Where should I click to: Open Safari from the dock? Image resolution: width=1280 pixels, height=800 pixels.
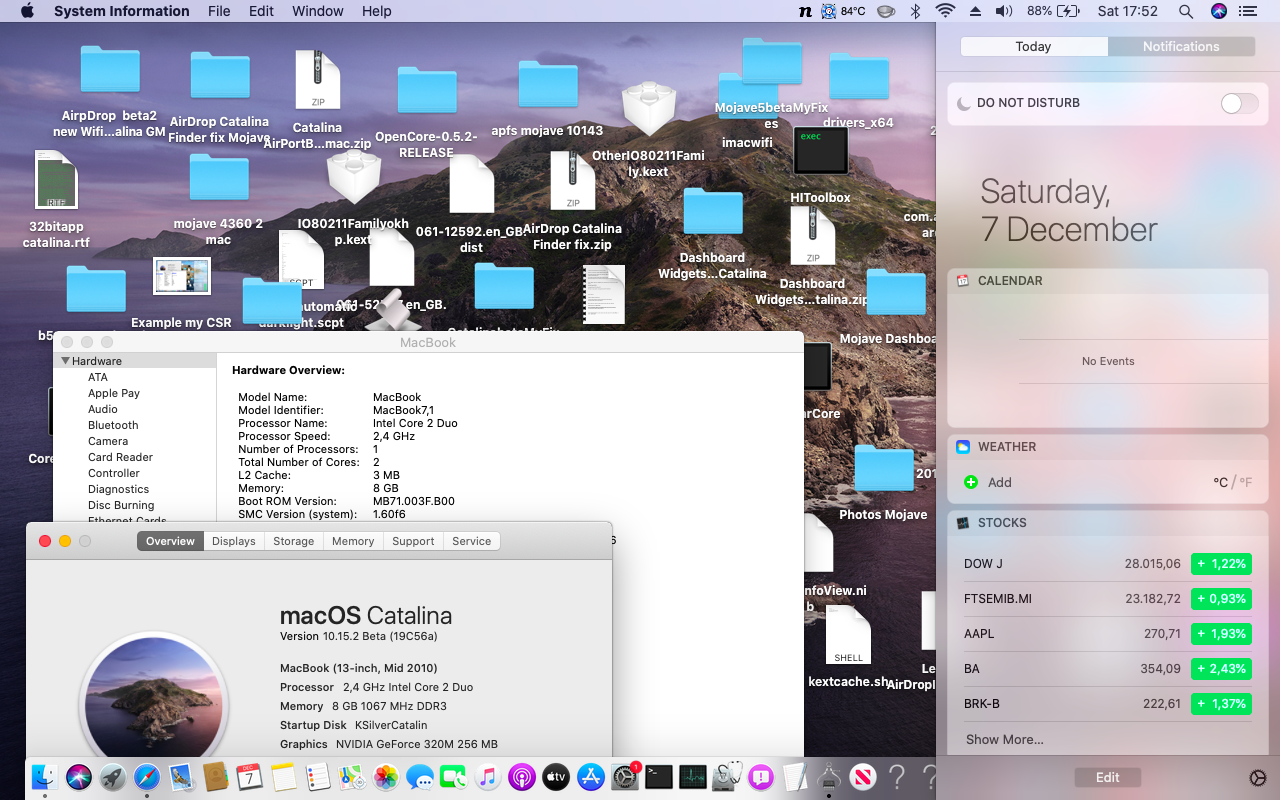click(x=147, y=776)
